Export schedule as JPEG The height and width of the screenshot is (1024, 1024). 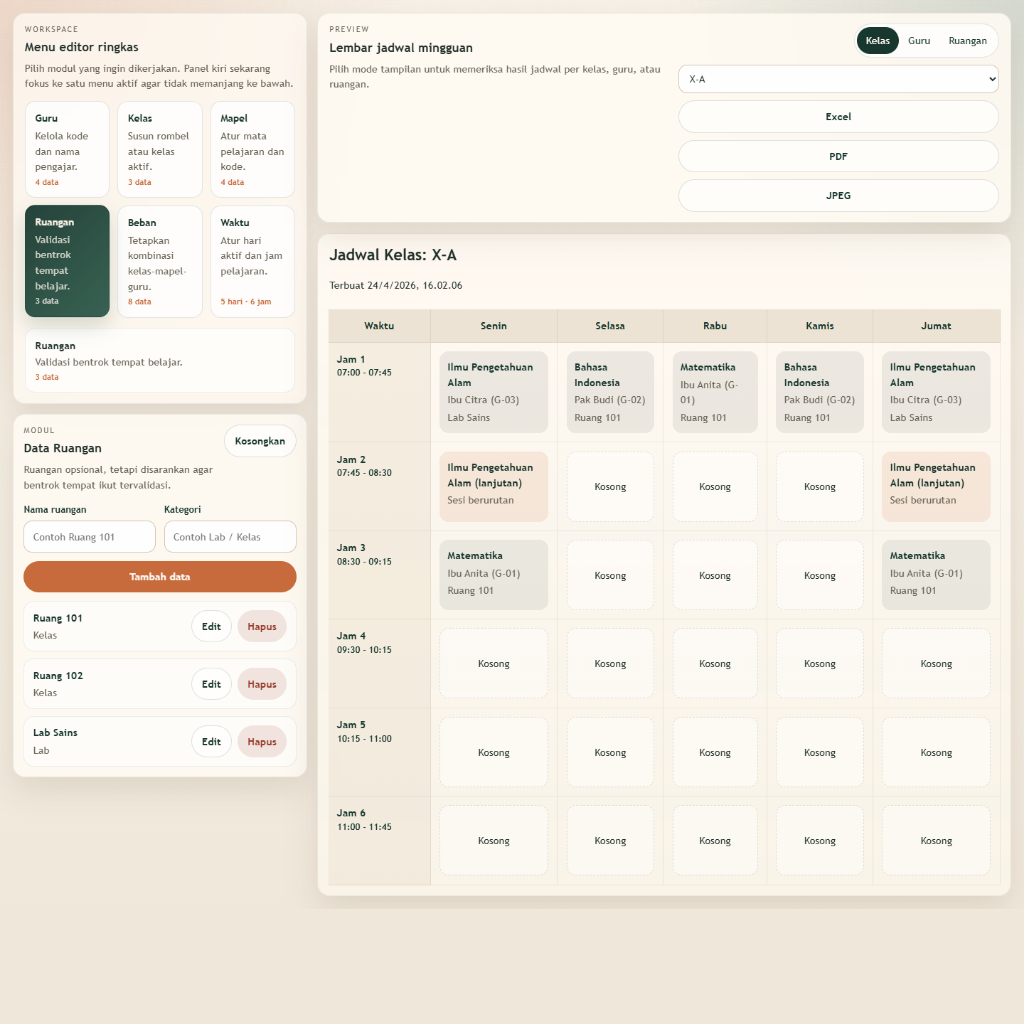coord(838,195)
